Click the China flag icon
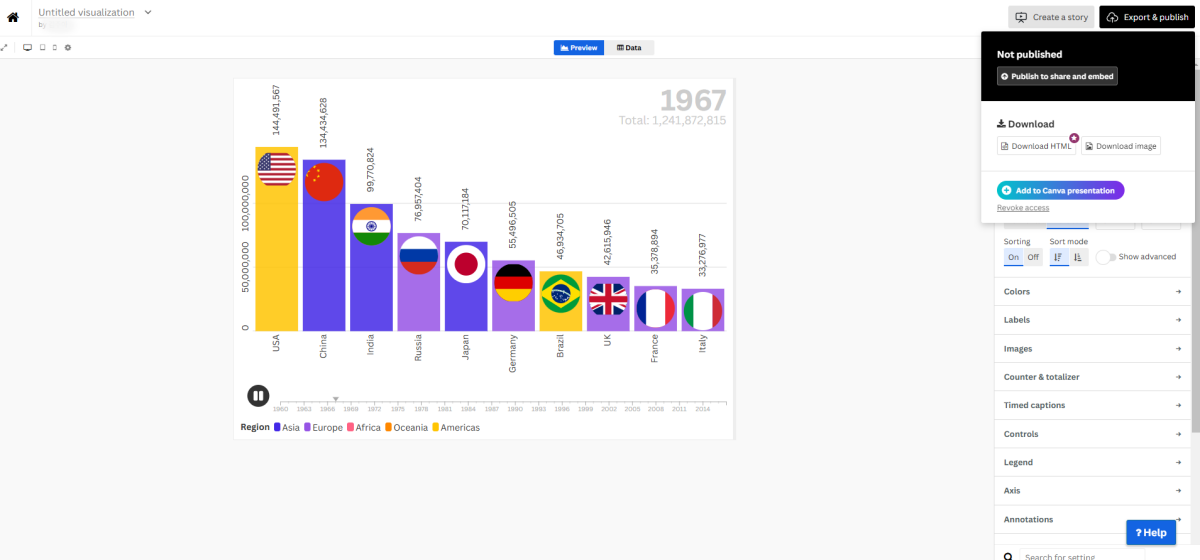 pos(324,181)
